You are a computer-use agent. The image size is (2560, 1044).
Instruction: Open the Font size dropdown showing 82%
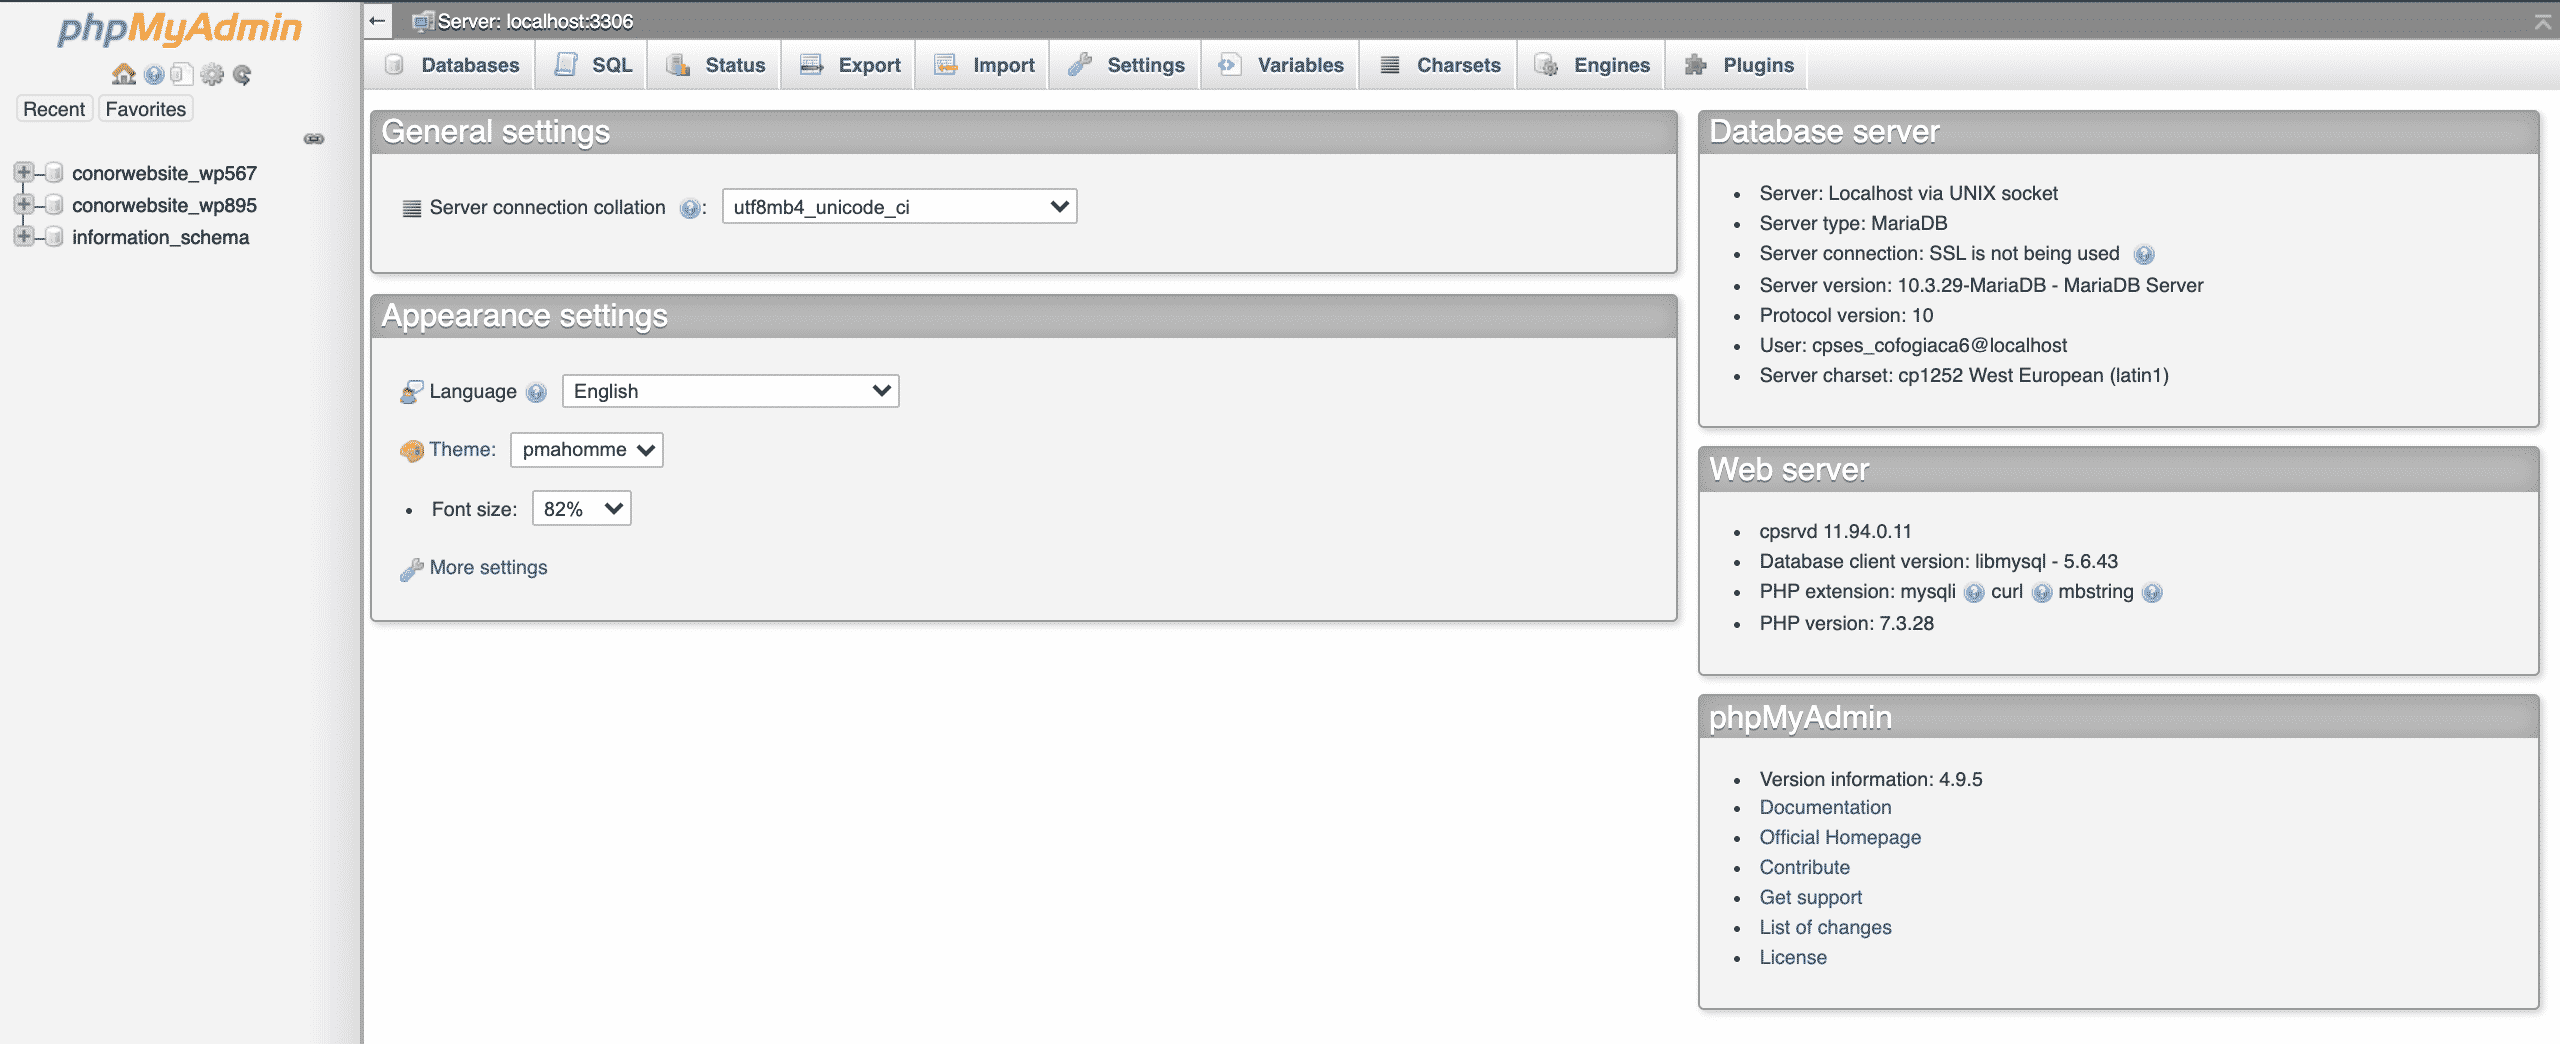pos(581,509)
